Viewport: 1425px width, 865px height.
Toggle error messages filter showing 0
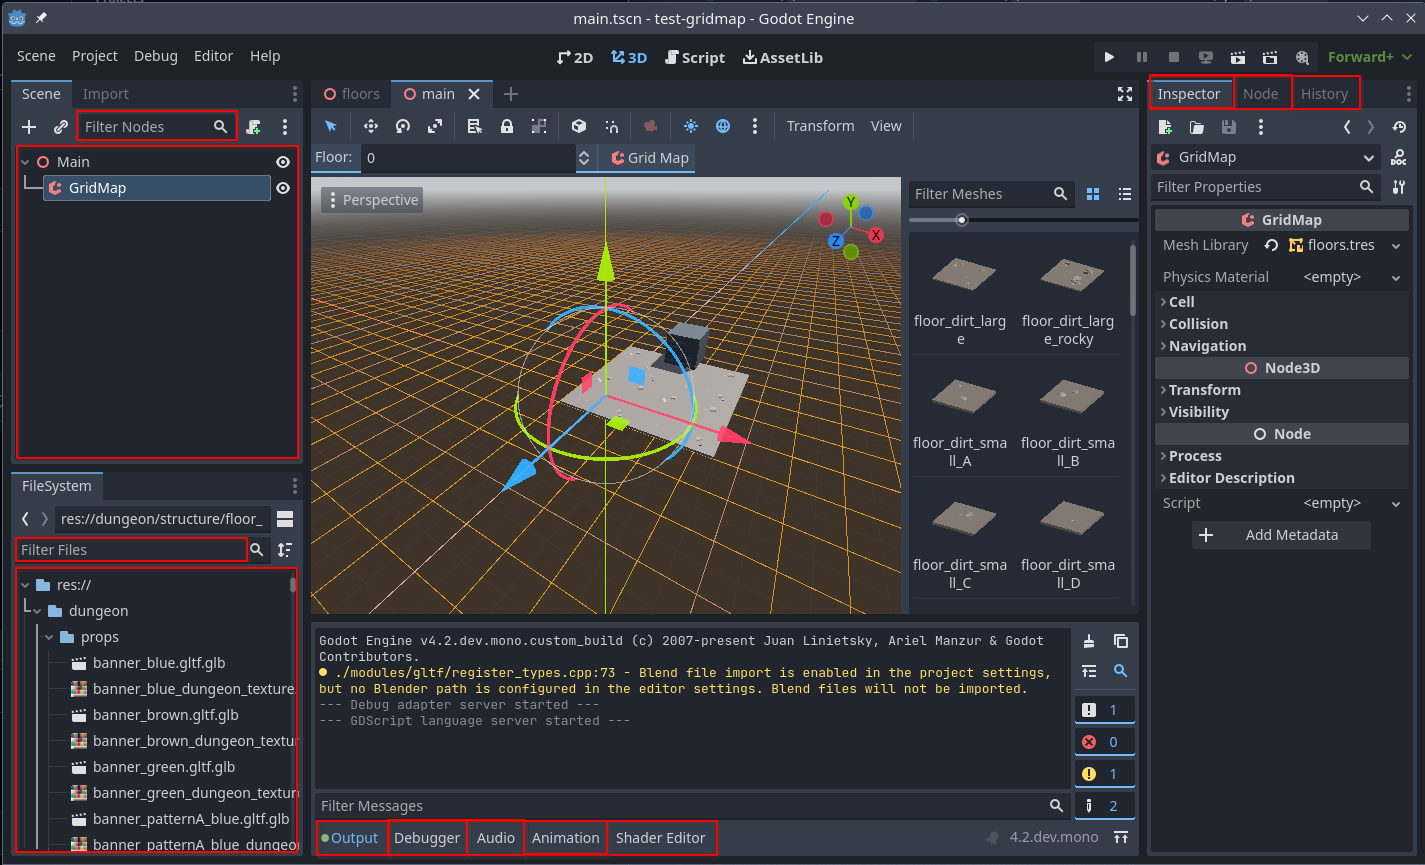[x=1104, y=742]
